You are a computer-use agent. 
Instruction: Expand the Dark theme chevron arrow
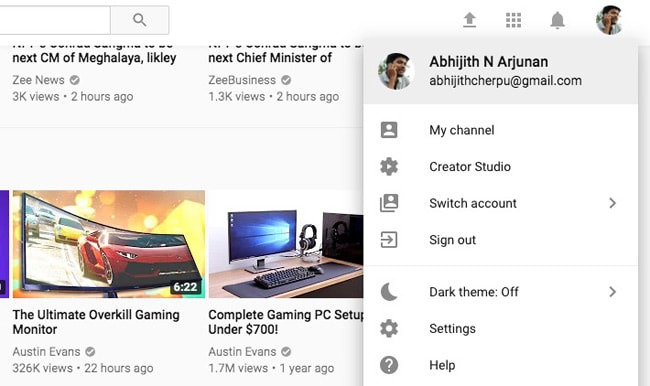click(612, 292)
